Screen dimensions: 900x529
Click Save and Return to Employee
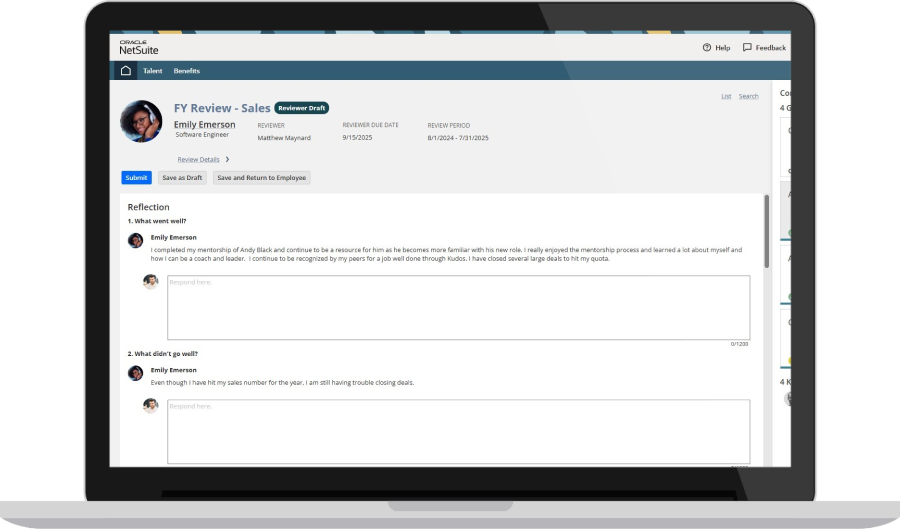tap(262, 178)
